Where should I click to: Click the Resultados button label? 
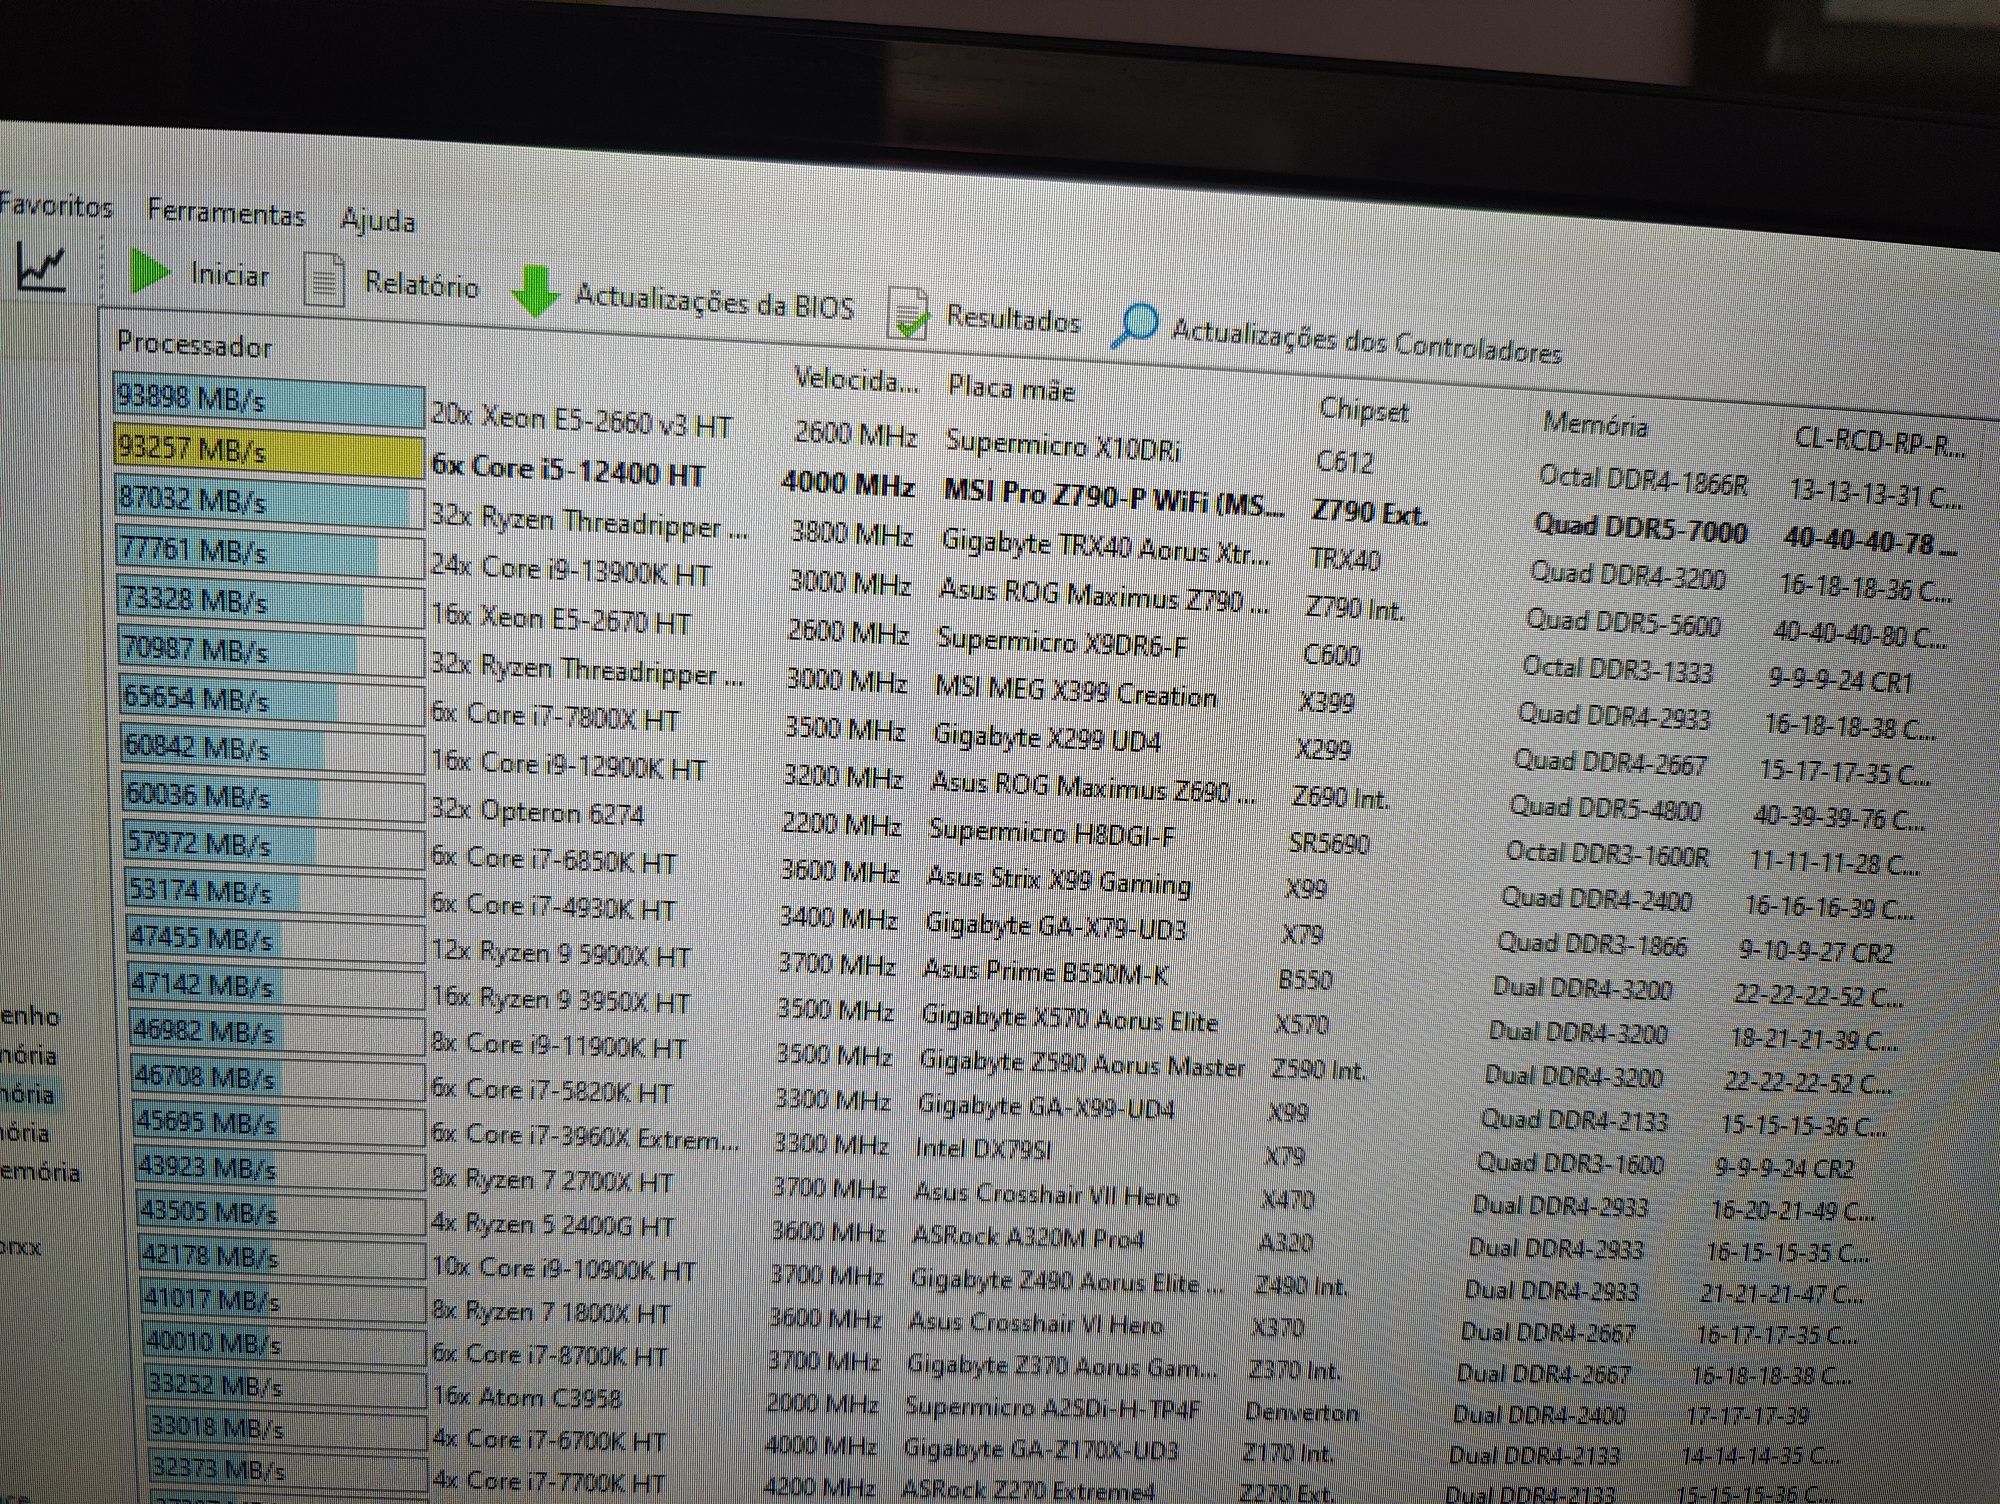pyautogui.click(x=1013, y=319)
